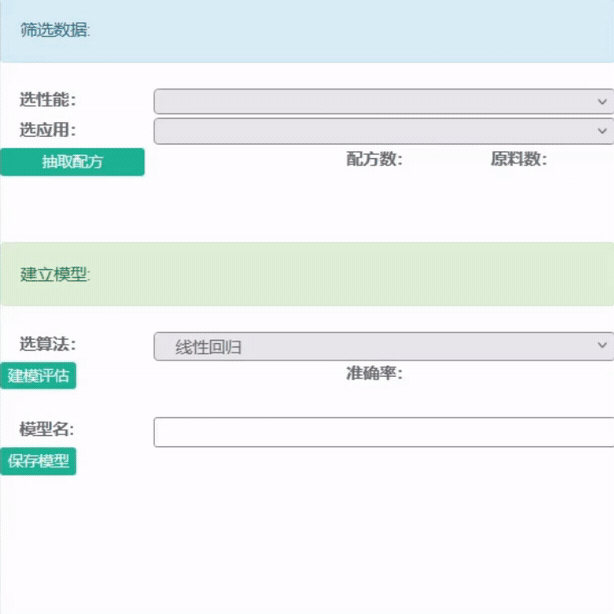This screenshot has width=614, height=614.
Task: Focus the 模型名 text input field
Action: [383, 432]
